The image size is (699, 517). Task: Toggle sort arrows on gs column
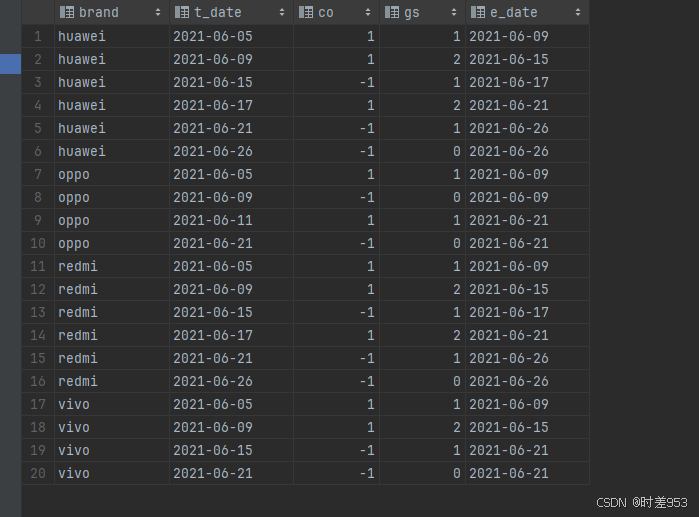click(x=454, y=12)
